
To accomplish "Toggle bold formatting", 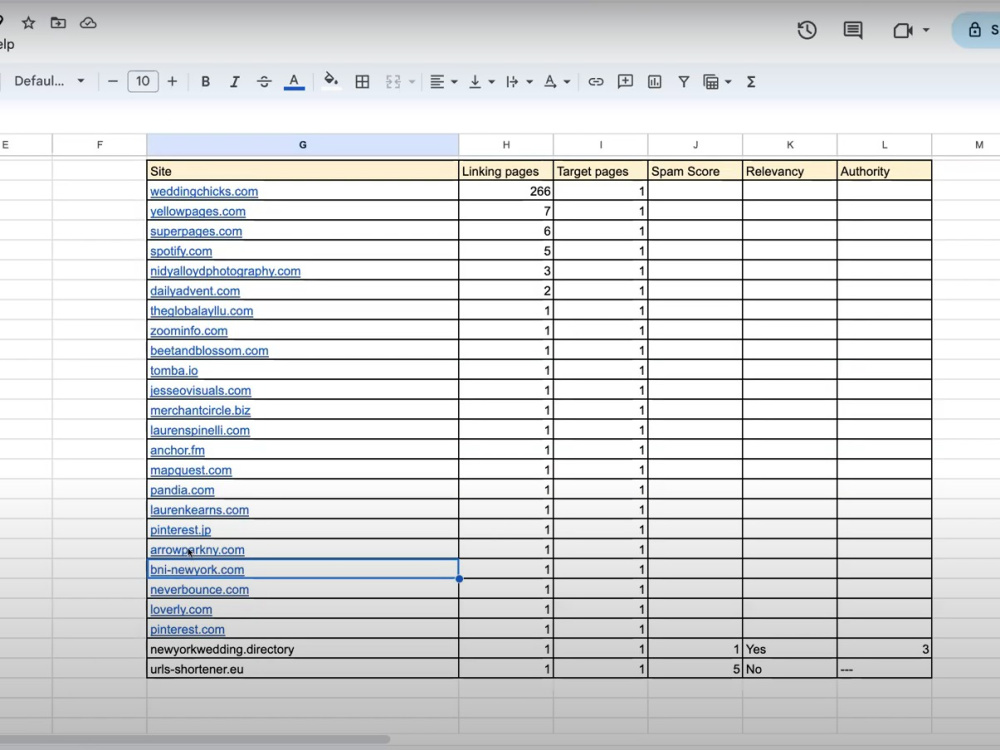I will click(x=205, y=82).
